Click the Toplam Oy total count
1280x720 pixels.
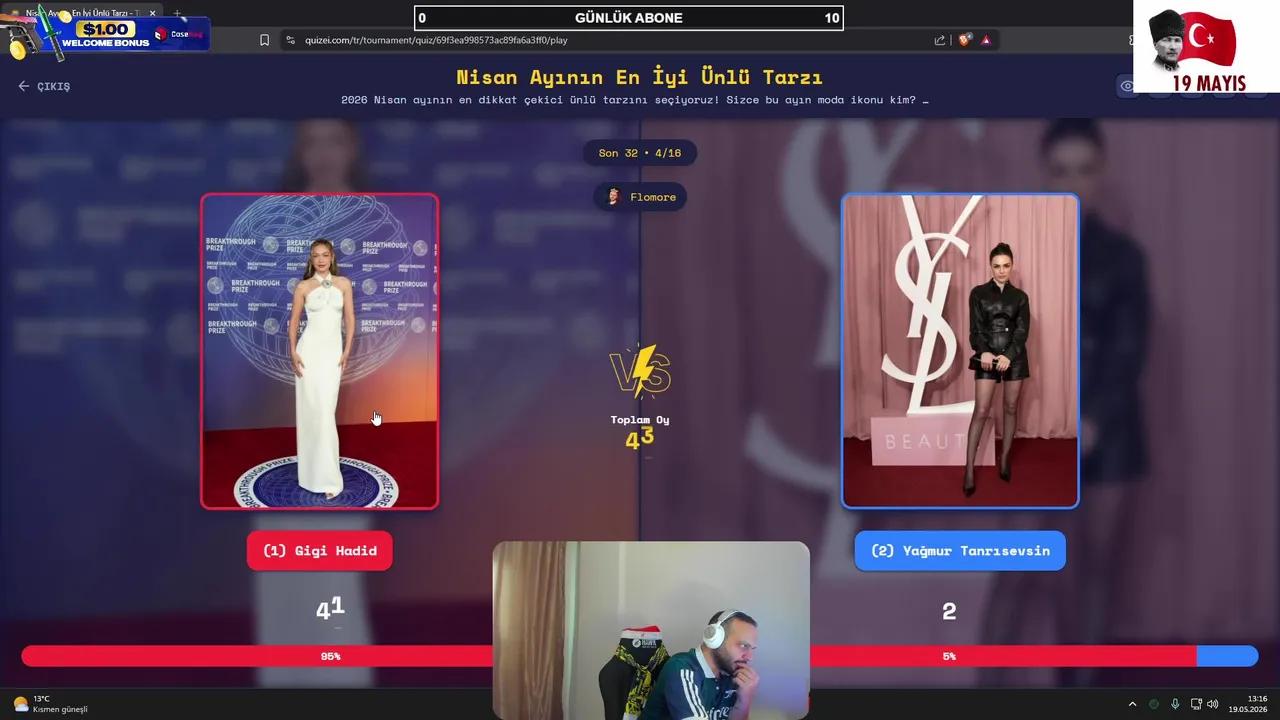640,438
